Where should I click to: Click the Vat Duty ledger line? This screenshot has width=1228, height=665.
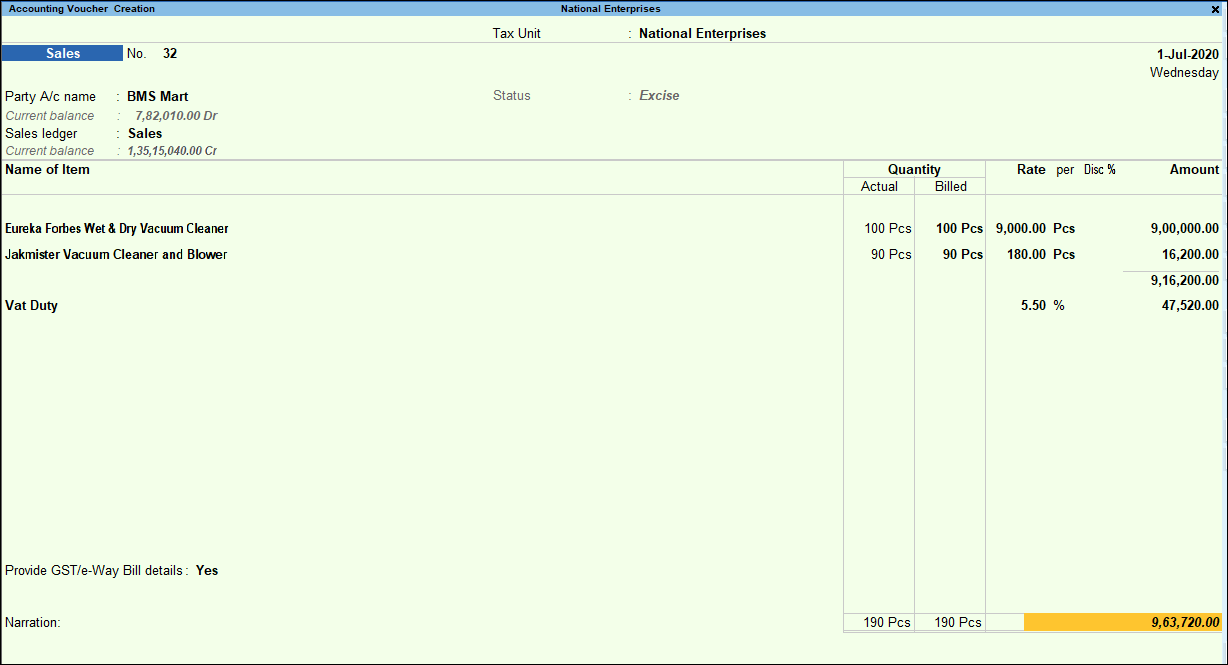tap(31, 305)
